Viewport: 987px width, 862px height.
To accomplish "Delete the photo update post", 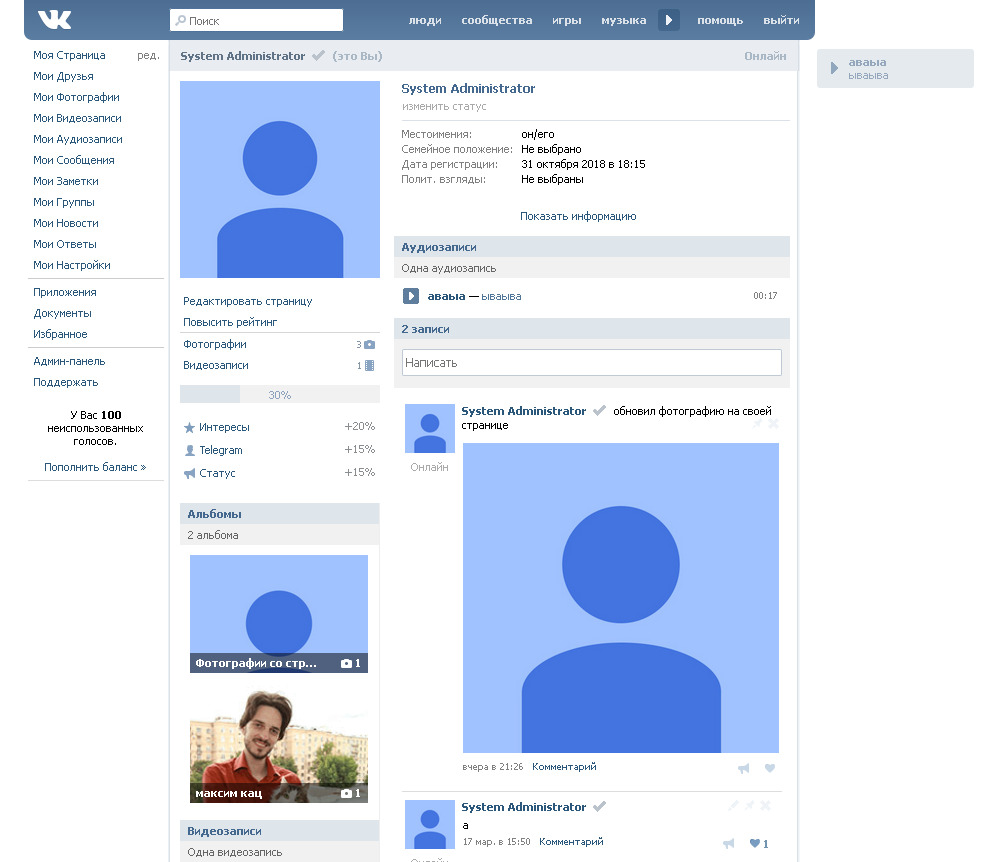I will point(774,424).
